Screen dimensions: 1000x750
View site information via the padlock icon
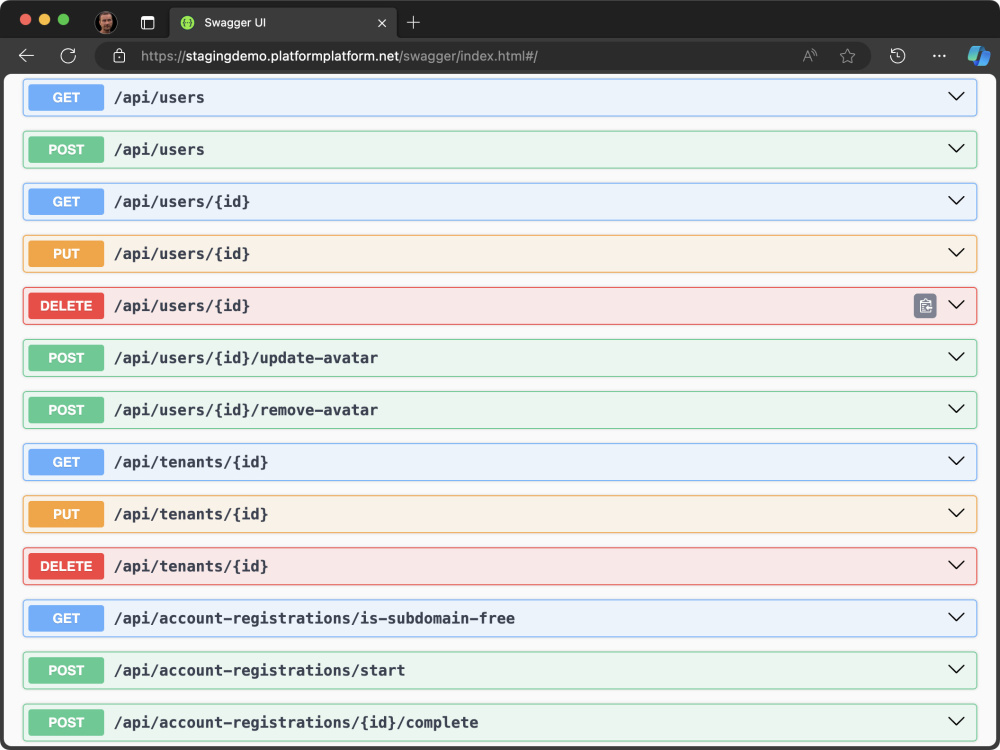[x=119, y=56]
